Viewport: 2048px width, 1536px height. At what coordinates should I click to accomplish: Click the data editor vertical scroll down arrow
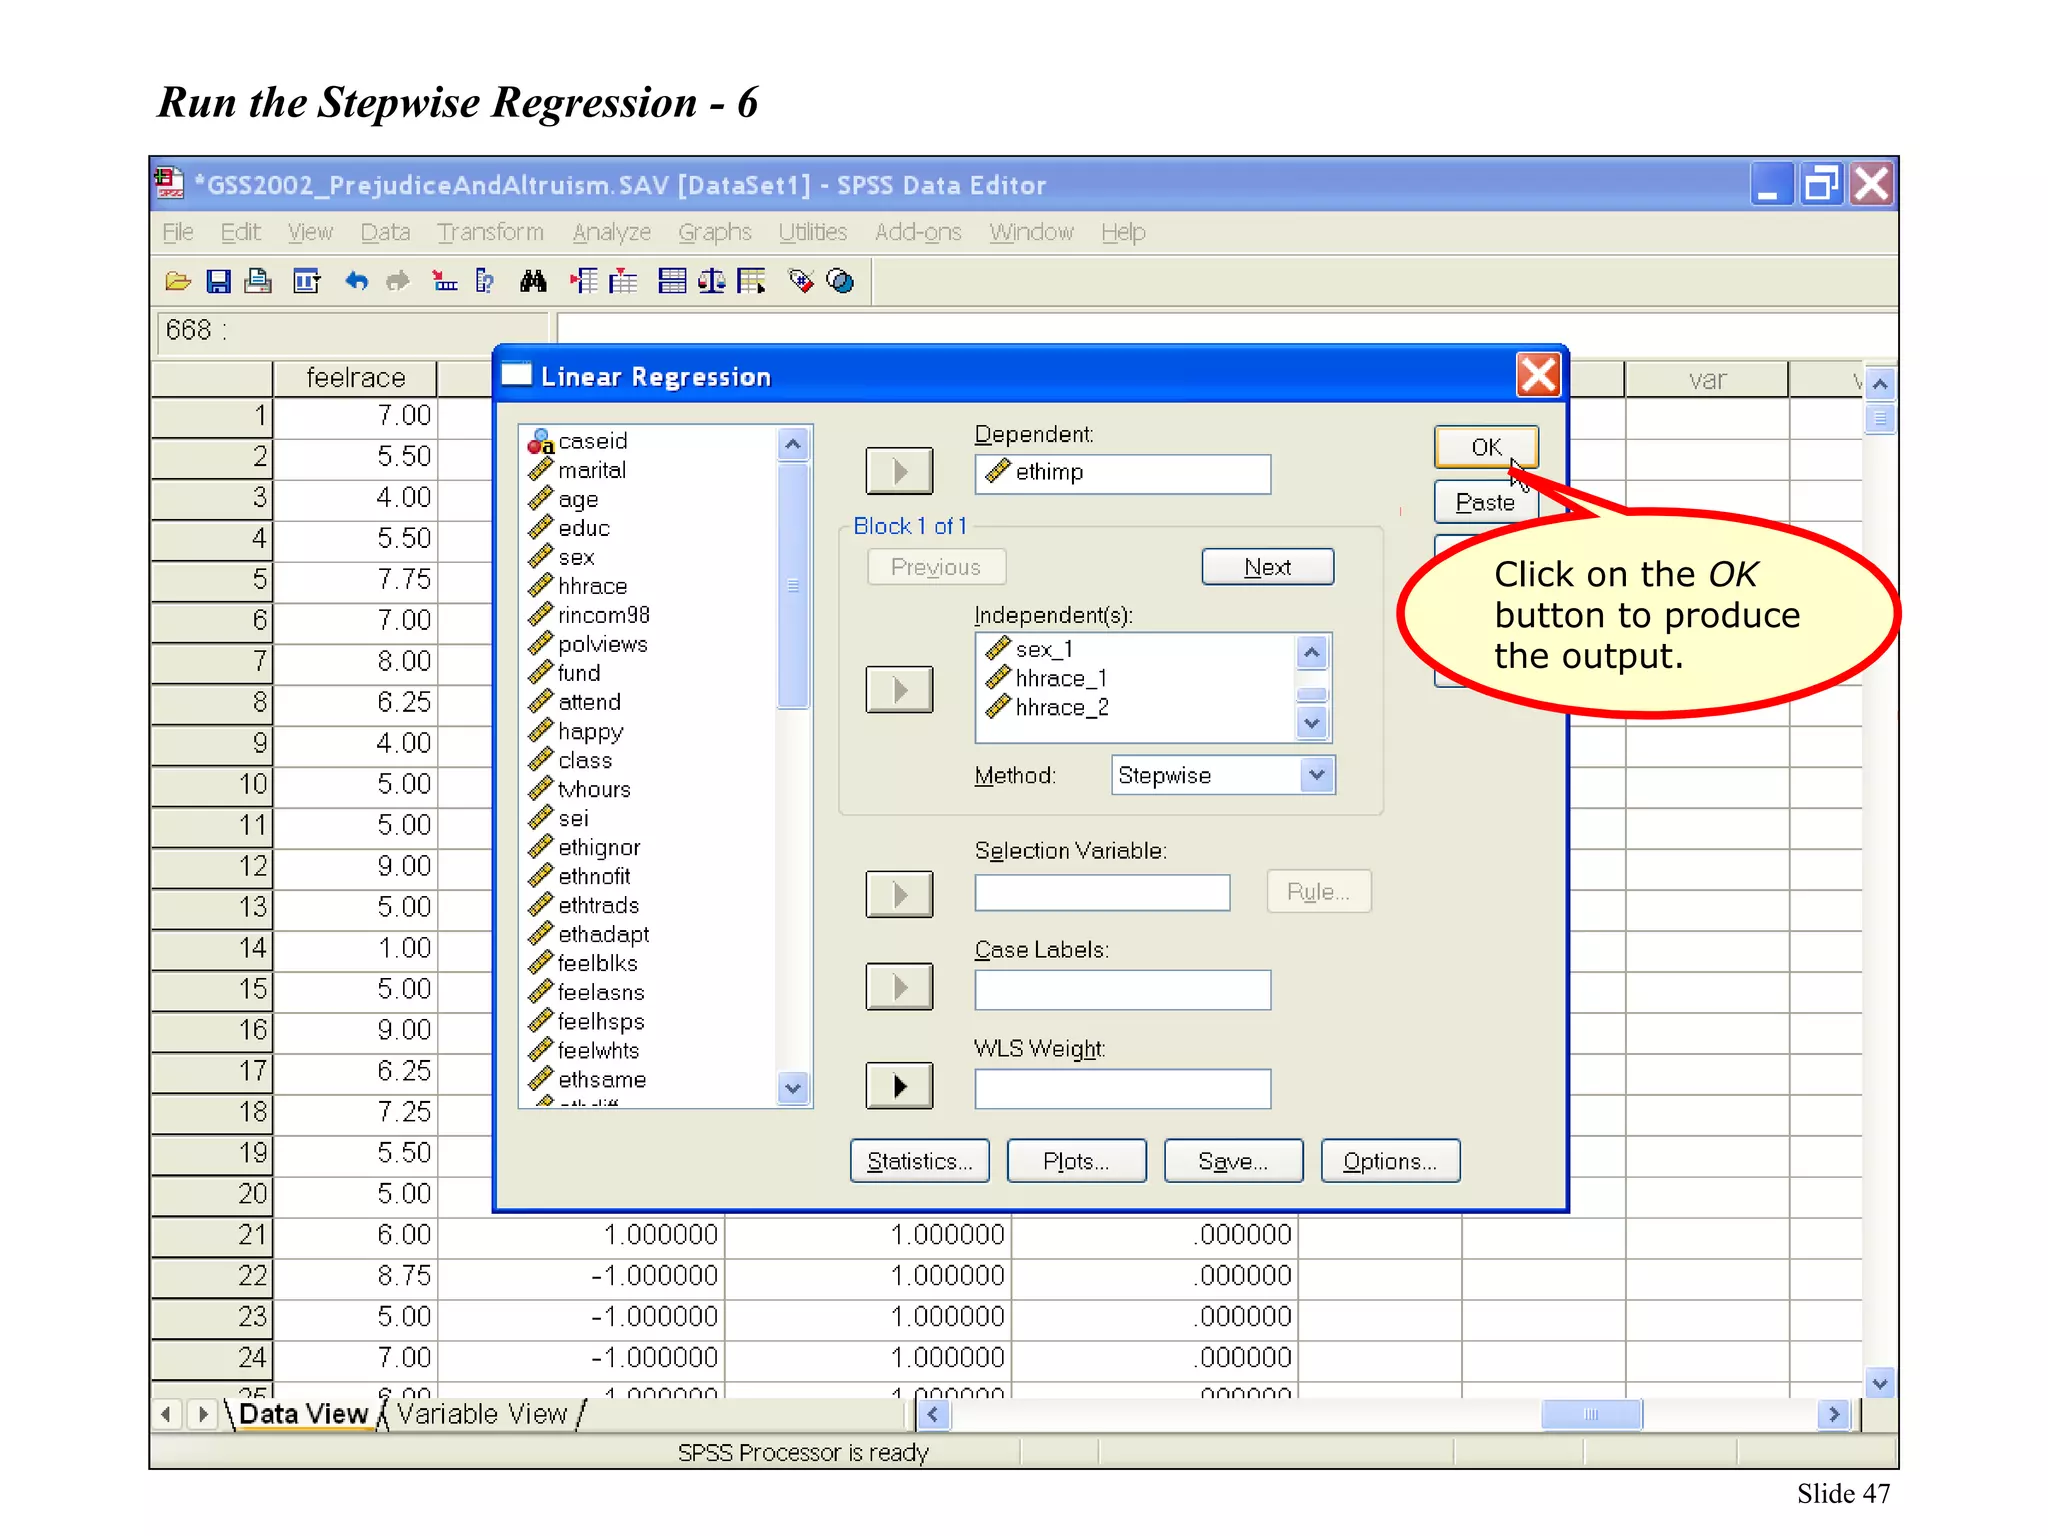point(1880,1384)
